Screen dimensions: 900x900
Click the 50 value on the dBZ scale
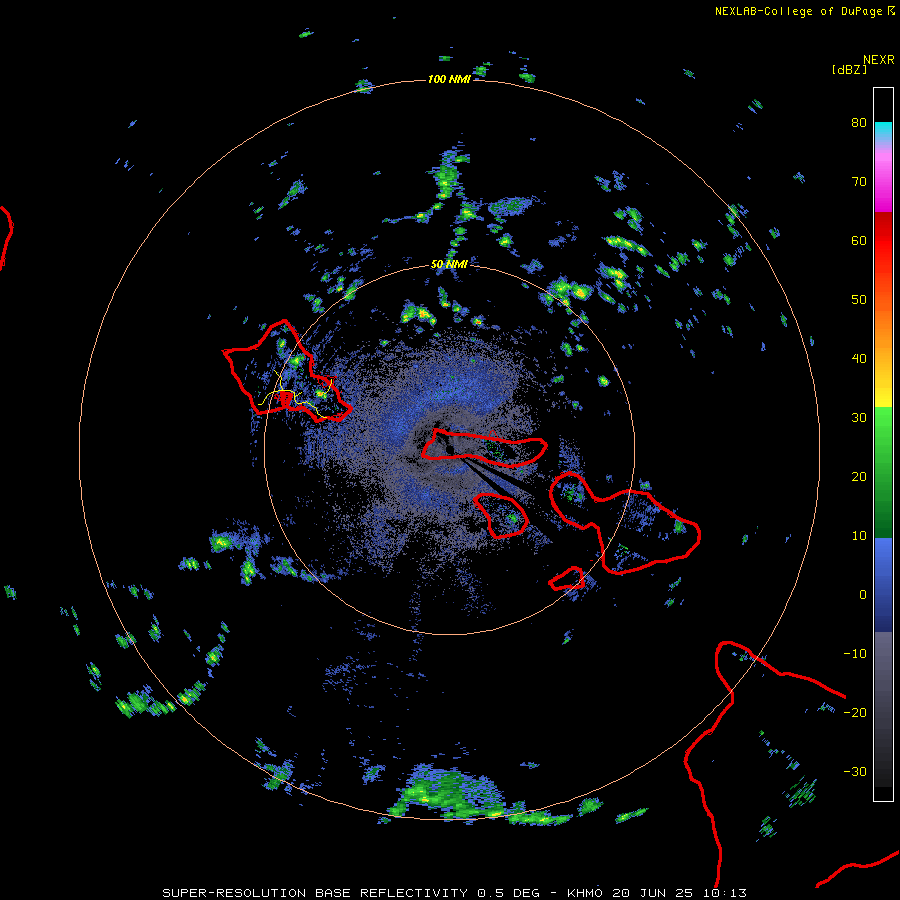[859, 300]
